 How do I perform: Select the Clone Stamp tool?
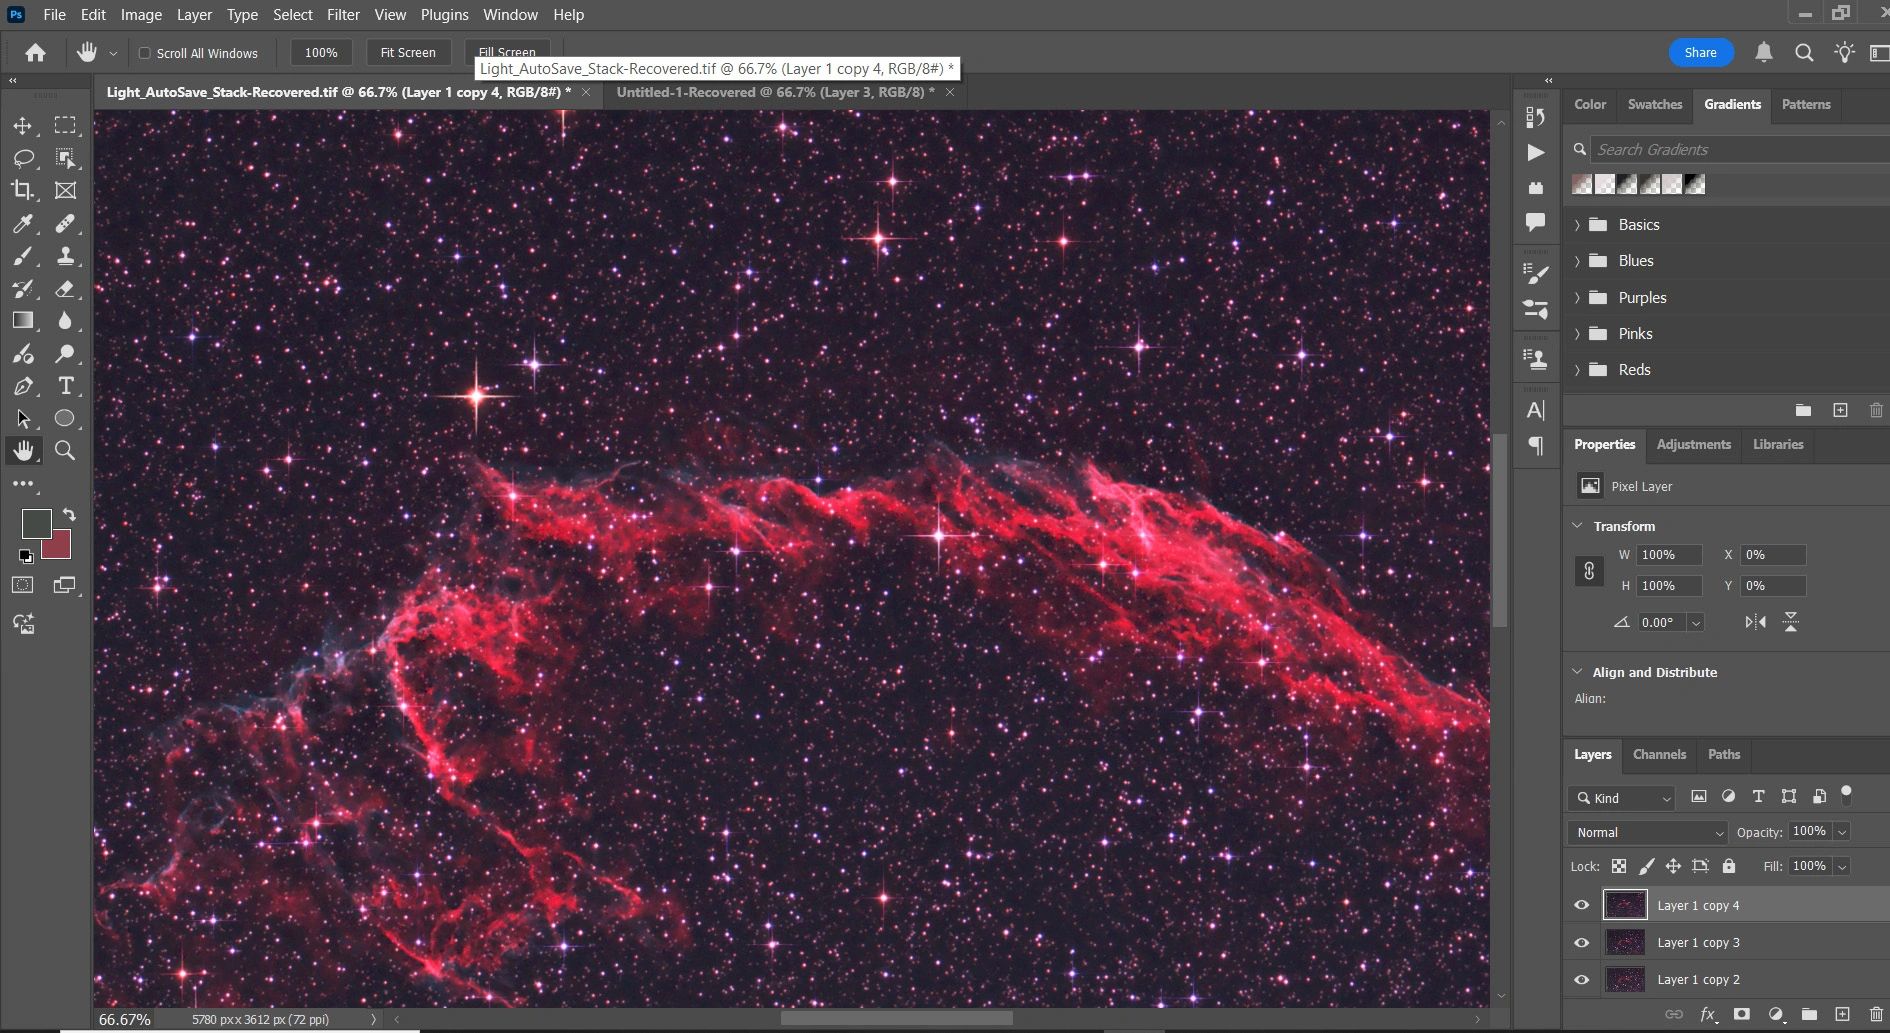[65, 256]
